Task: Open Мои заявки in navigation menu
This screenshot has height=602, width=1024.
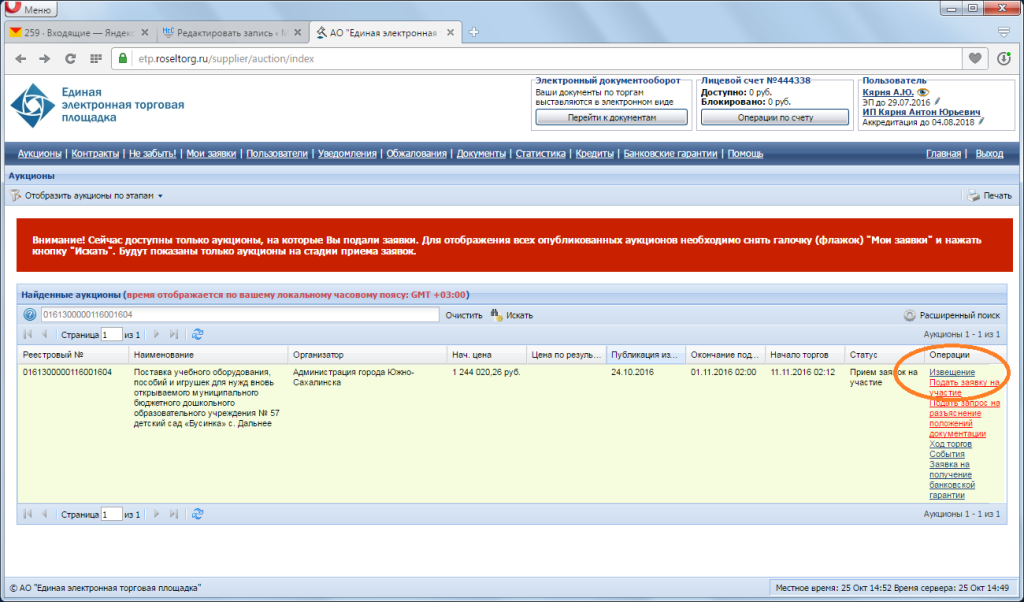Action: coord(211,153)
